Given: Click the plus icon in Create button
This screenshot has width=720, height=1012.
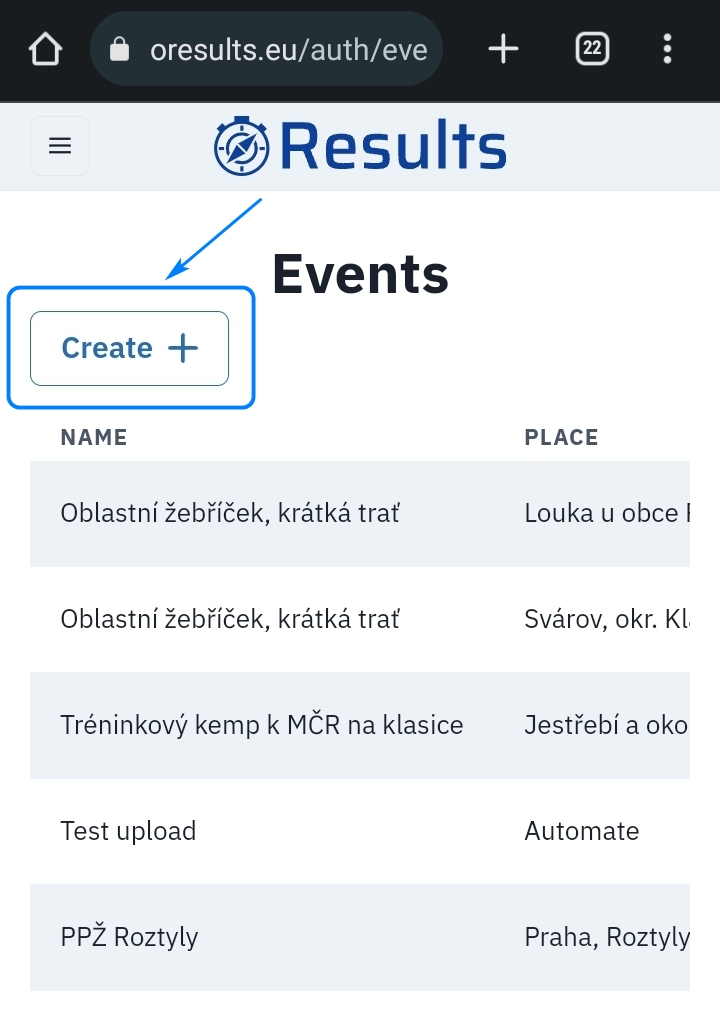Looking at the screenshot, I should (183, 348).
